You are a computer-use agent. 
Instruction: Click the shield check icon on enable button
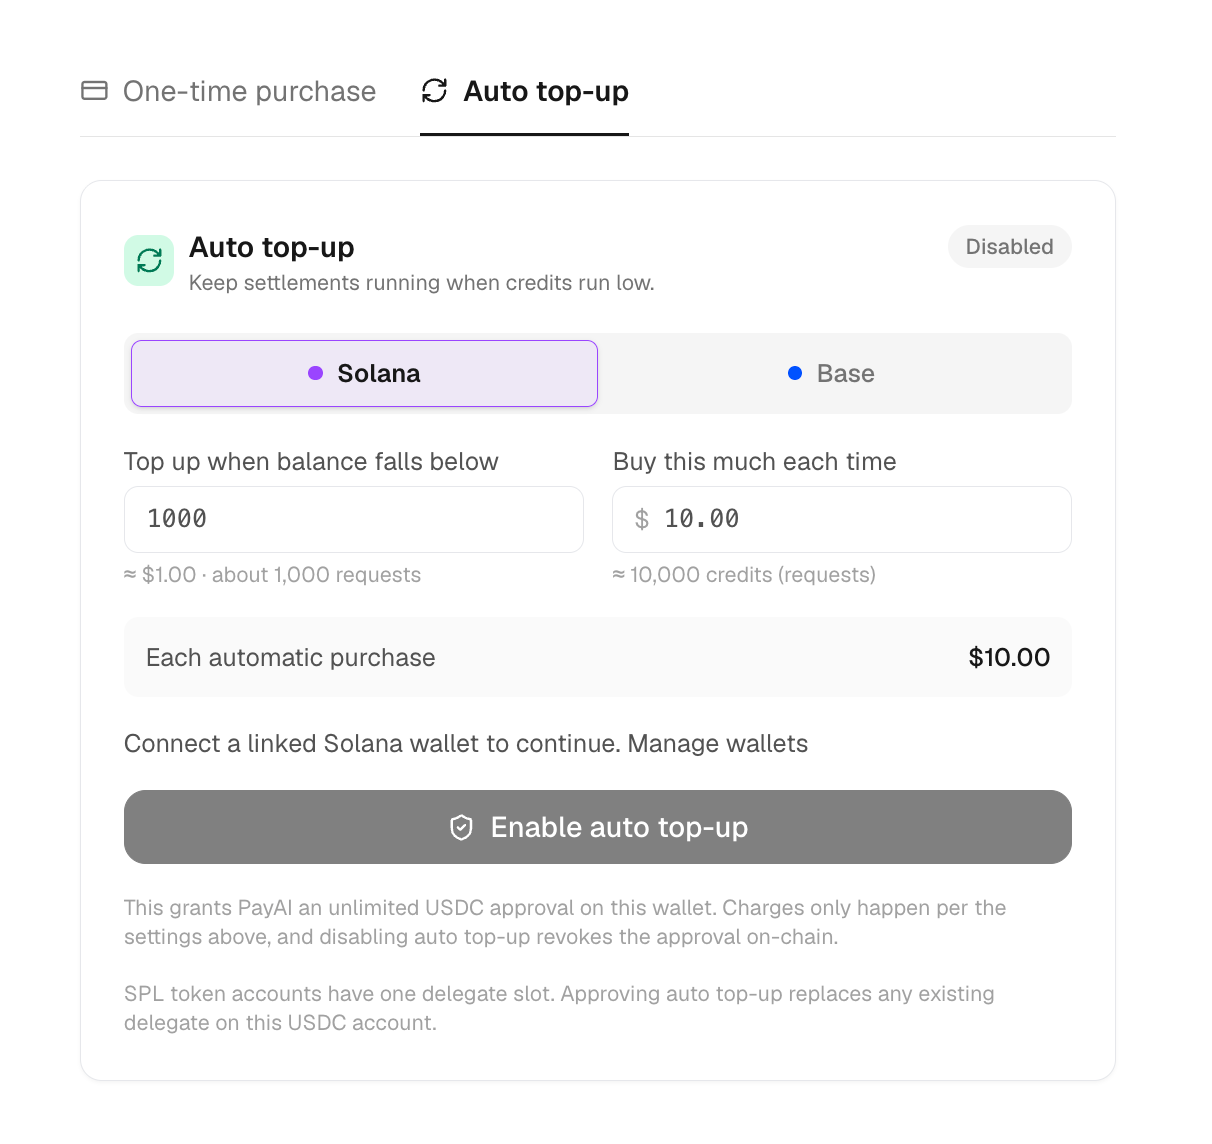pyautogui.click(x=461, y=827)
